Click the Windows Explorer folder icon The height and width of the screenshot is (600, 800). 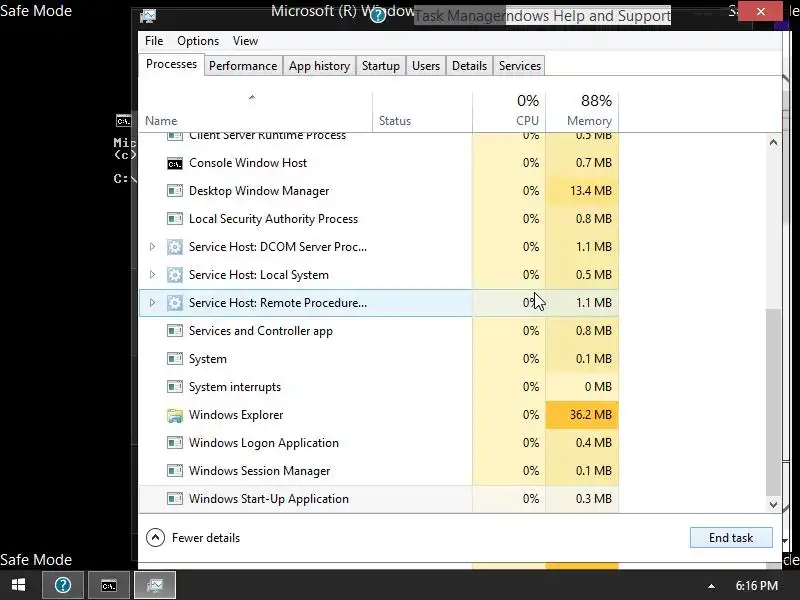(174, 415)
